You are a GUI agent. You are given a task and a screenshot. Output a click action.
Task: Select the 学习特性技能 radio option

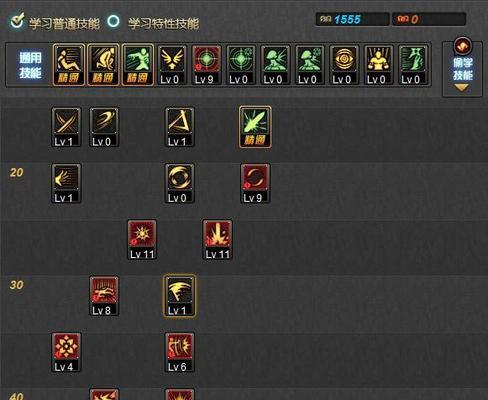(114, 21)
